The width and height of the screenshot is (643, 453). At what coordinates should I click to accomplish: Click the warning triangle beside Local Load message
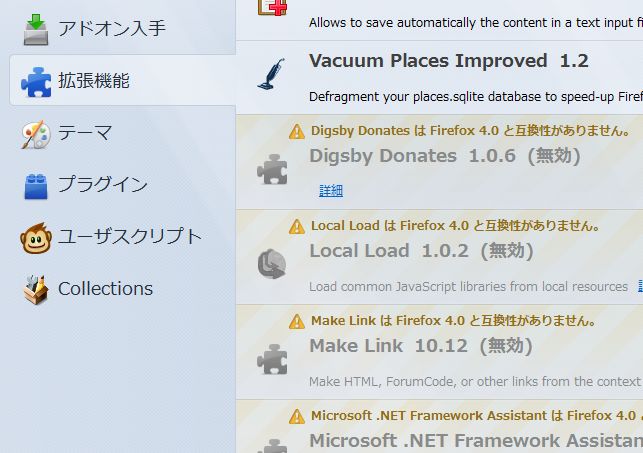pyautogui.click(x=296, y=226)
